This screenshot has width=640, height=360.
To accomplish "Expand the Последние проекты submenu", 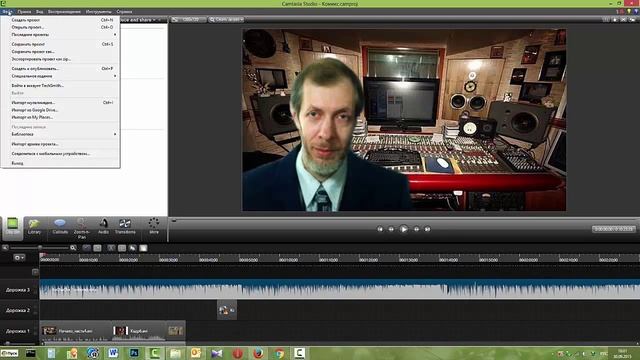I will pos(61,35).
